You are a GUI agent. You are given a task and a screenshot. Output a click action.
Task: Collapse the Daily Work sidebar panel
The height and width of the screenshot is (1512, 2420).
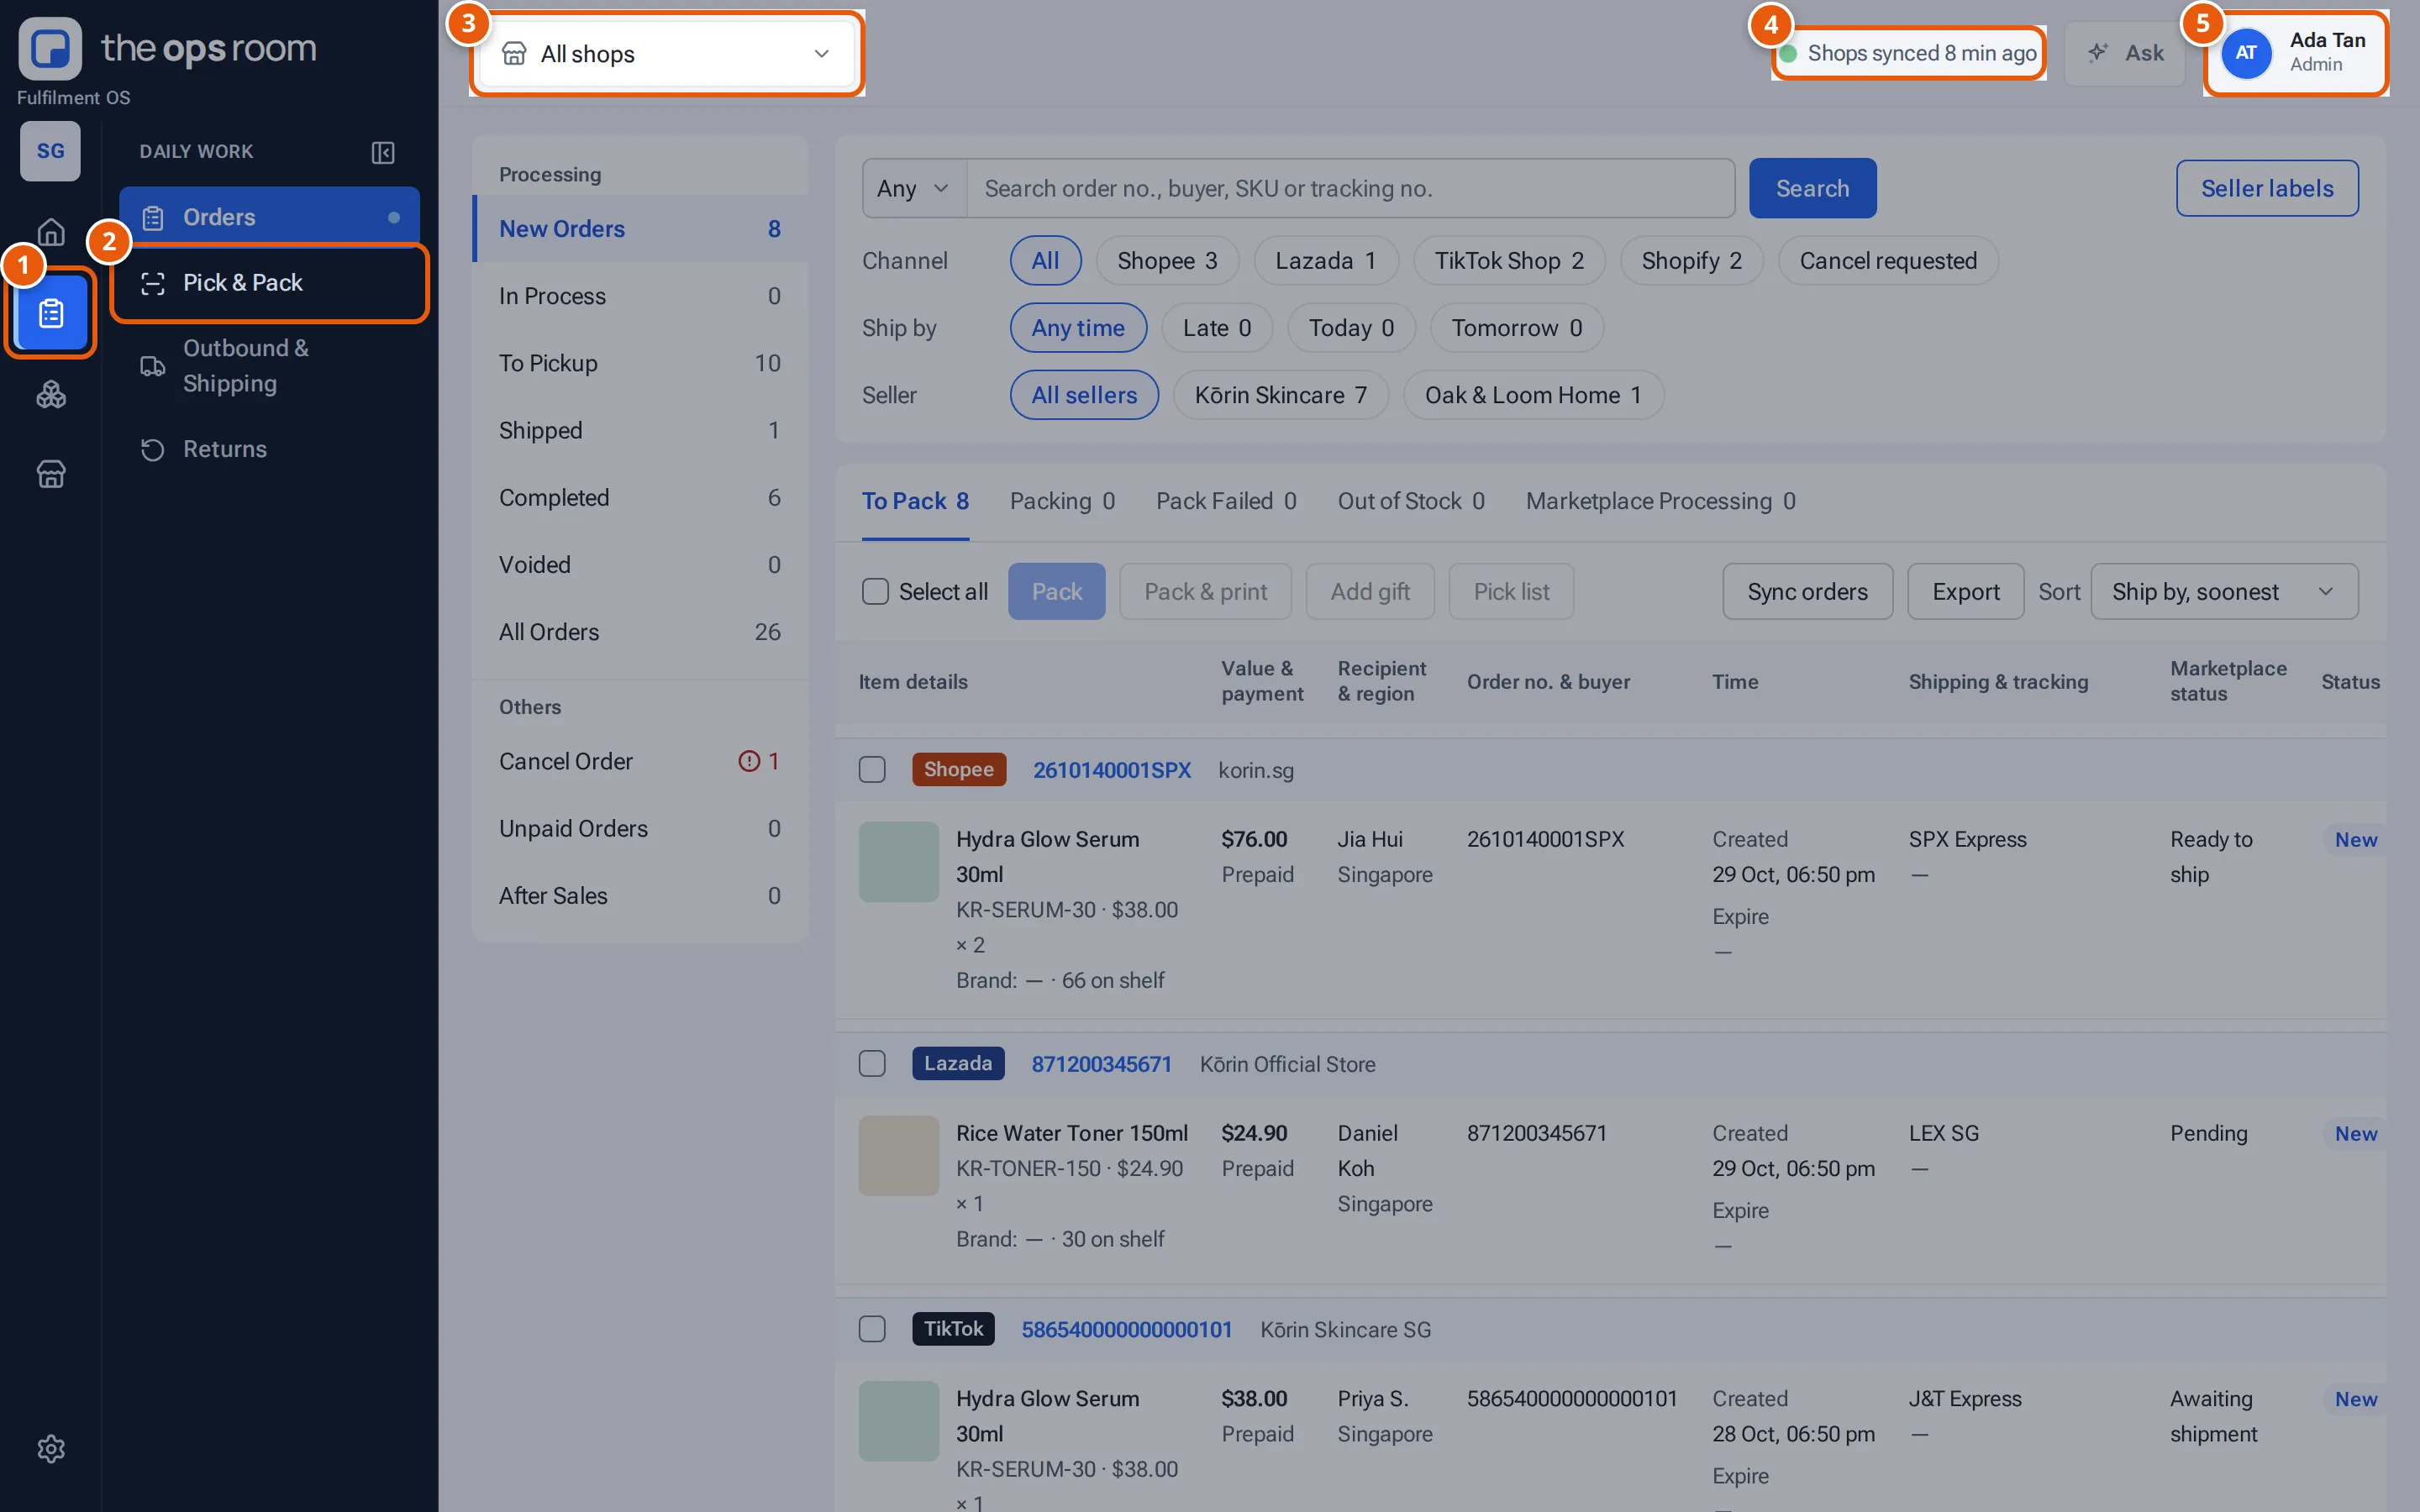(383, 152)
